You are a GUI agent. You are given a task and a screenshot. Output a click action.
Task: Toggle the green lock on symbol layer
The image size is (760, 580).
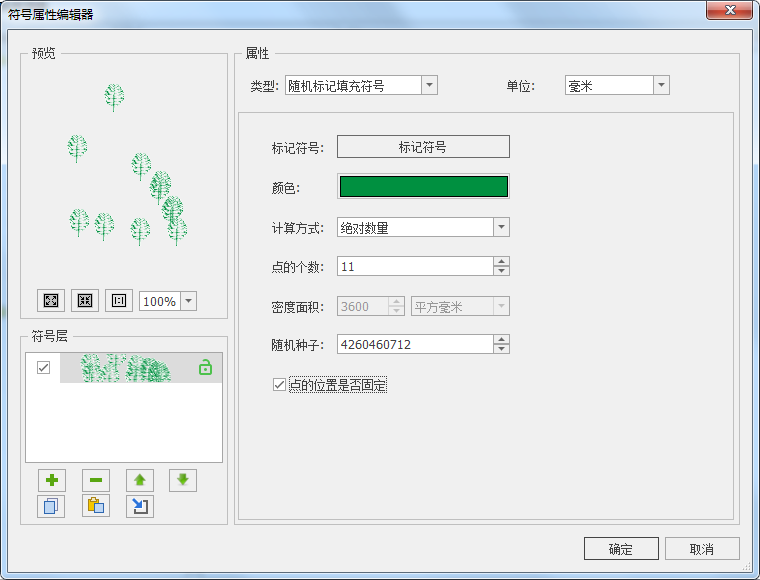pos(205,368)
